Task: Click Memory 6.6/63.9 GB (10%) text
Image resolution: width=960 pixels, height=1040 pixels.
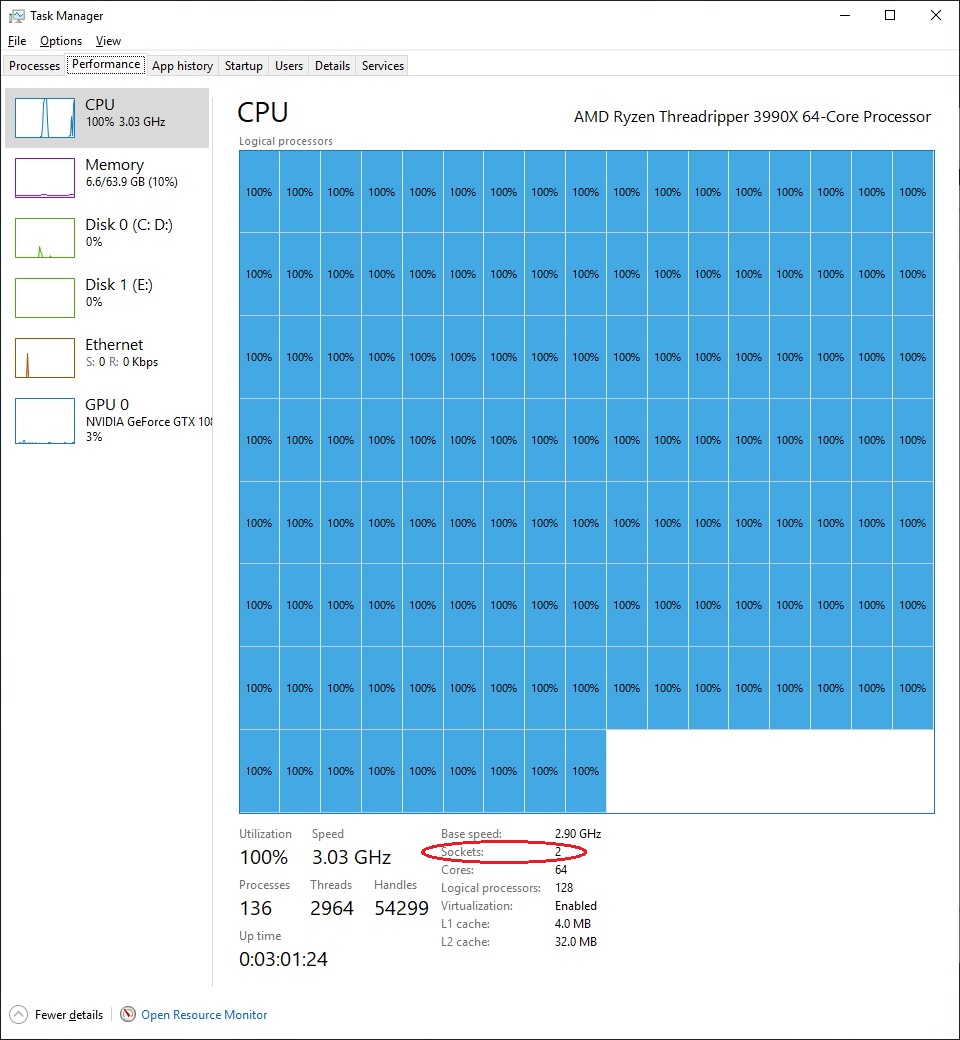Action: (131, 182)
